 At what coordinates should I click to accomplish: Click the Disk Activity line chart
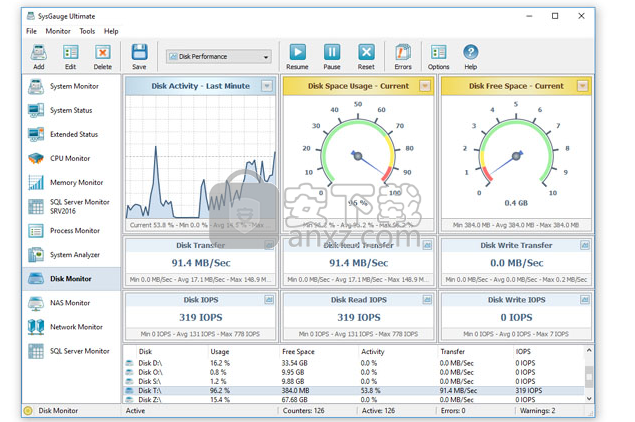click(201, 158)
